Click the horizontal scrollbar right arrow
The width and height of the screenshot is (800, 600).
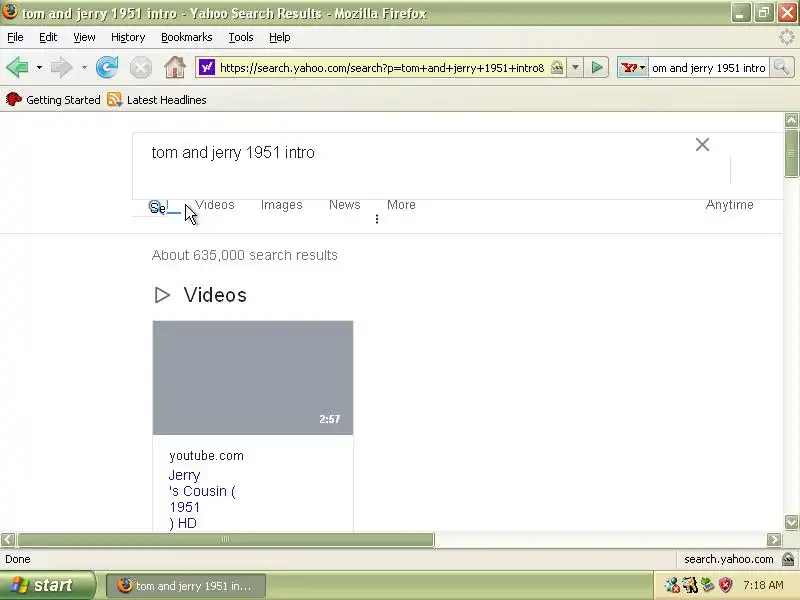pyautogui.click(x=774, y=539)
